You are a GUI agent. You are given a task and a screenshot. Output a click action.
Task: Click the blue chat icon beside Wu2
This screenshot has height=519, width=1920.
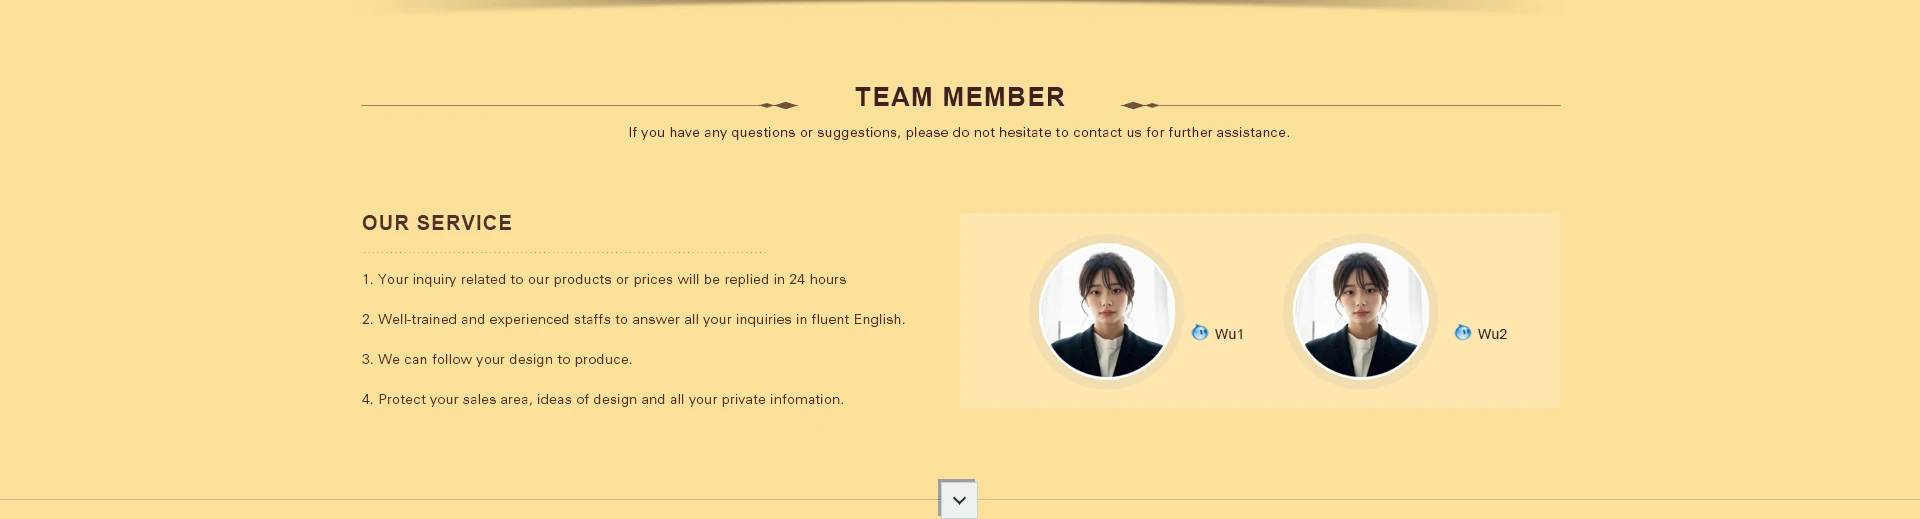(1463, 333)
